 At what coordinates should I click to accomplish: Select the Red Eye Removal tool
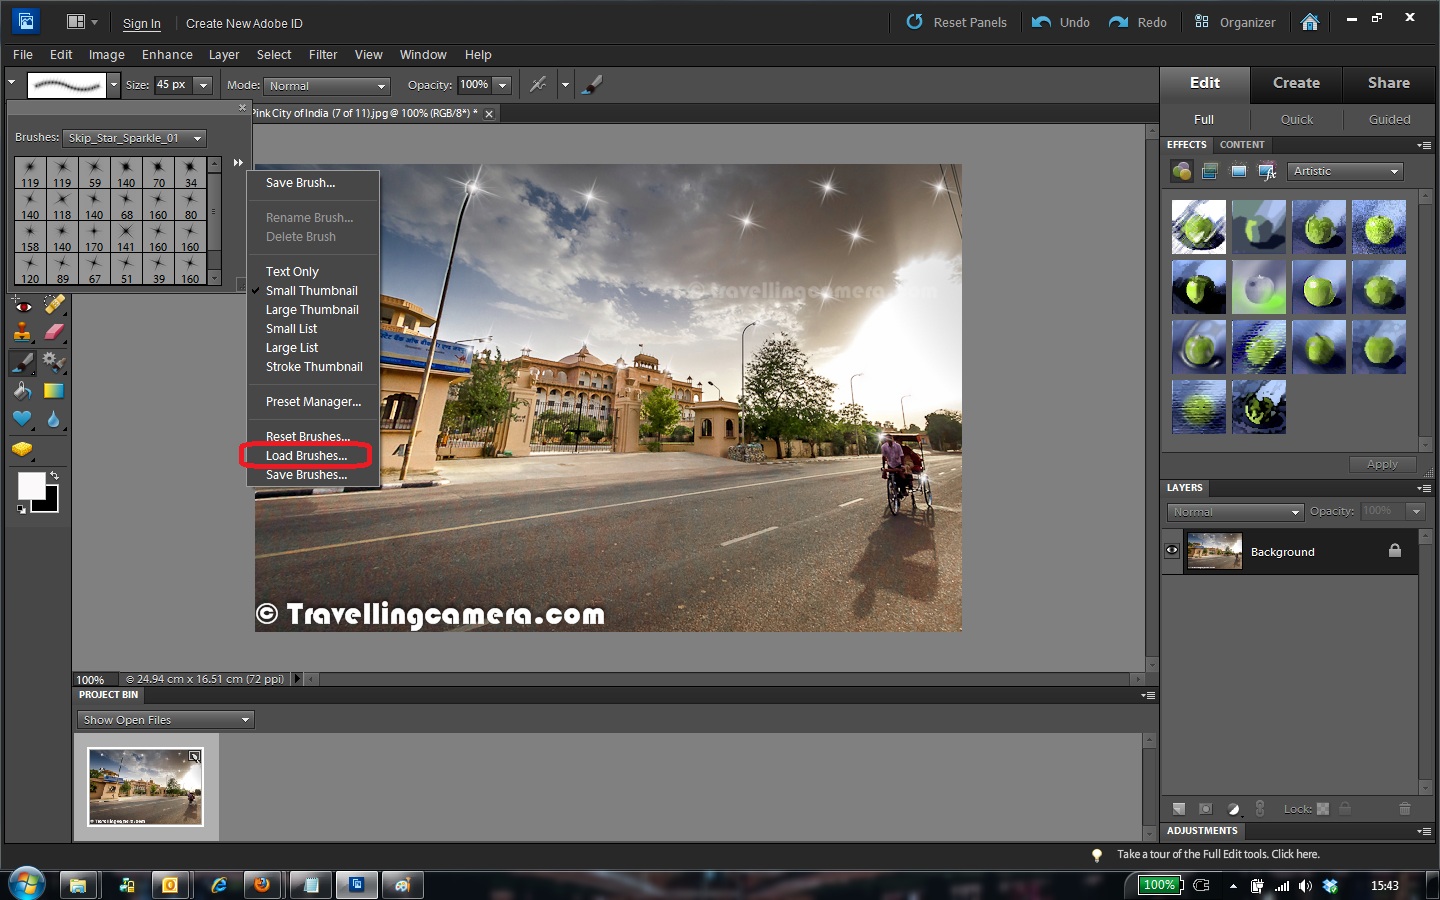coord(22,307)
